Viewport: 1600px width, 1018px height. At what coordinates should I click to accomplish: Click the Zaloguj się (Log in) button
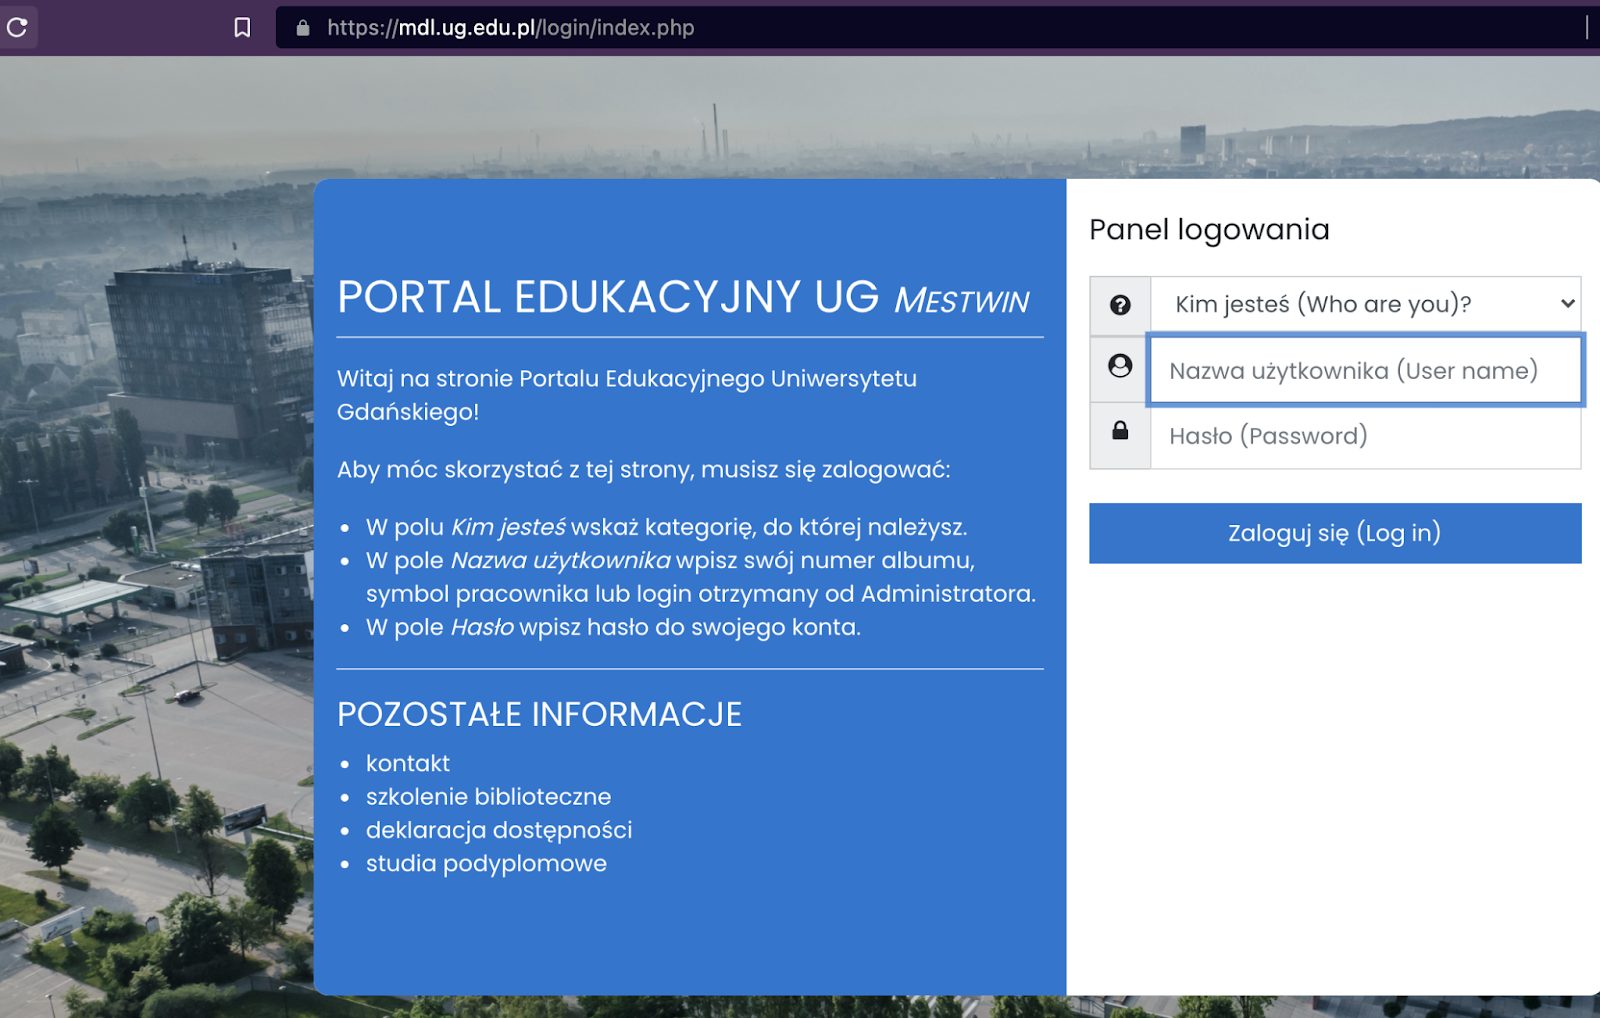pyautogui.click(x=1335, y=533)
